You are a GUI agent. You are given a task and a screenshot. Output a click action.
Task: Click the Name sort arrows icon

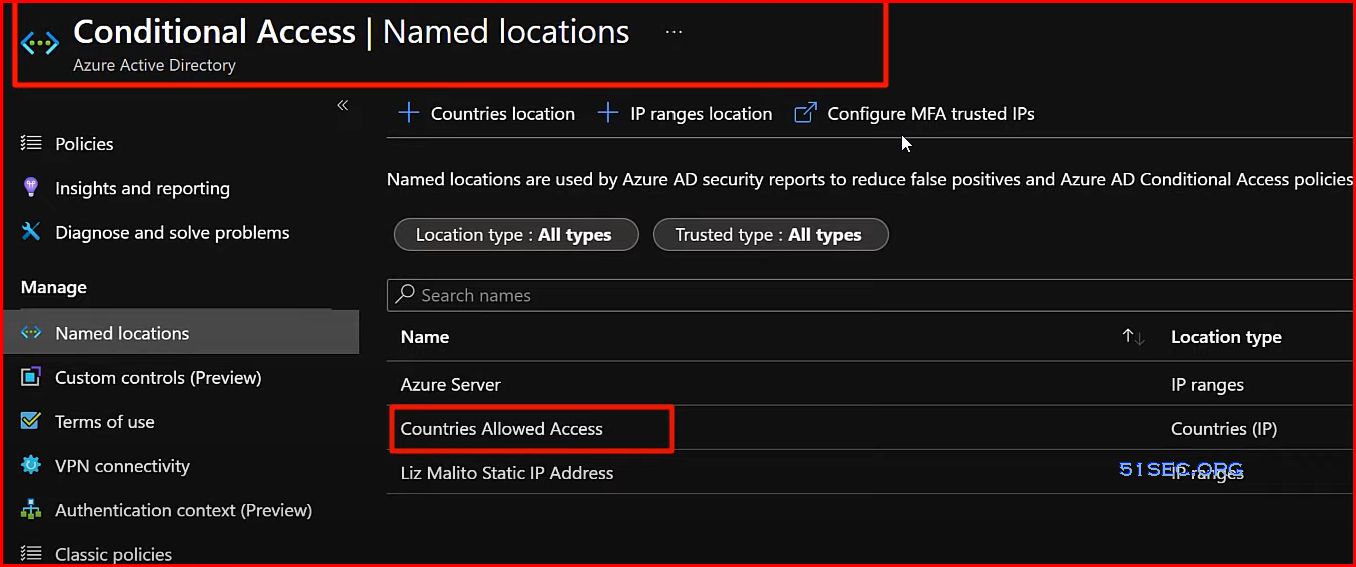[x=1133, y=337]
